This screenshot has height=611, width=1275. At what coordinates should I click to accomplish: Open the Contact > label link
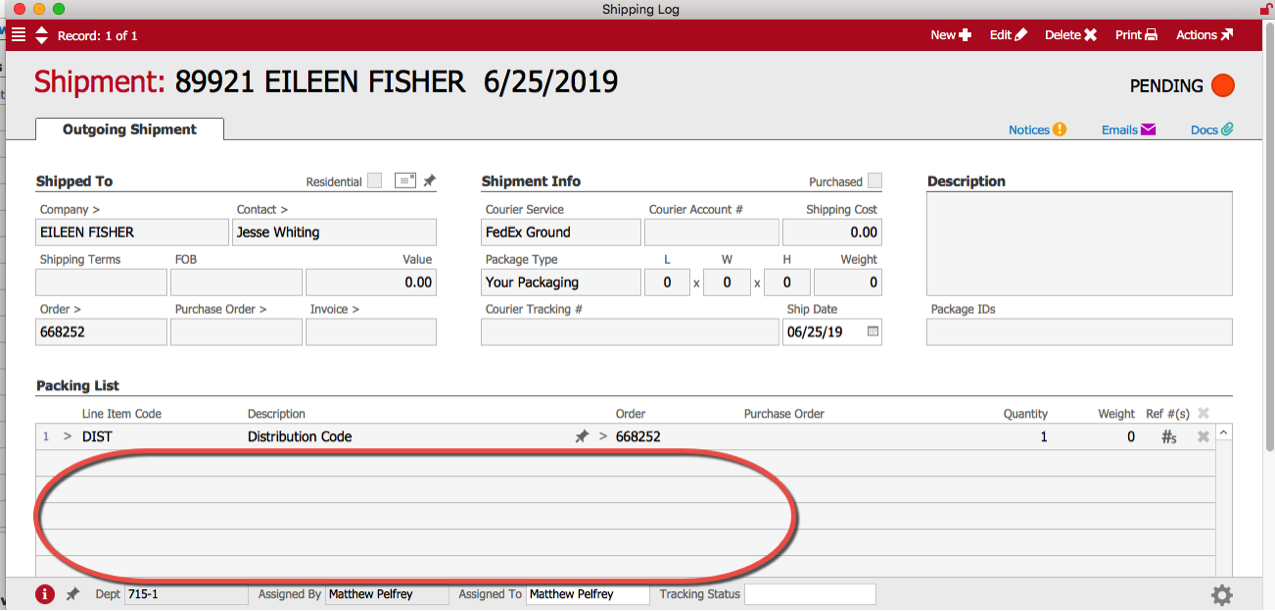262,210
